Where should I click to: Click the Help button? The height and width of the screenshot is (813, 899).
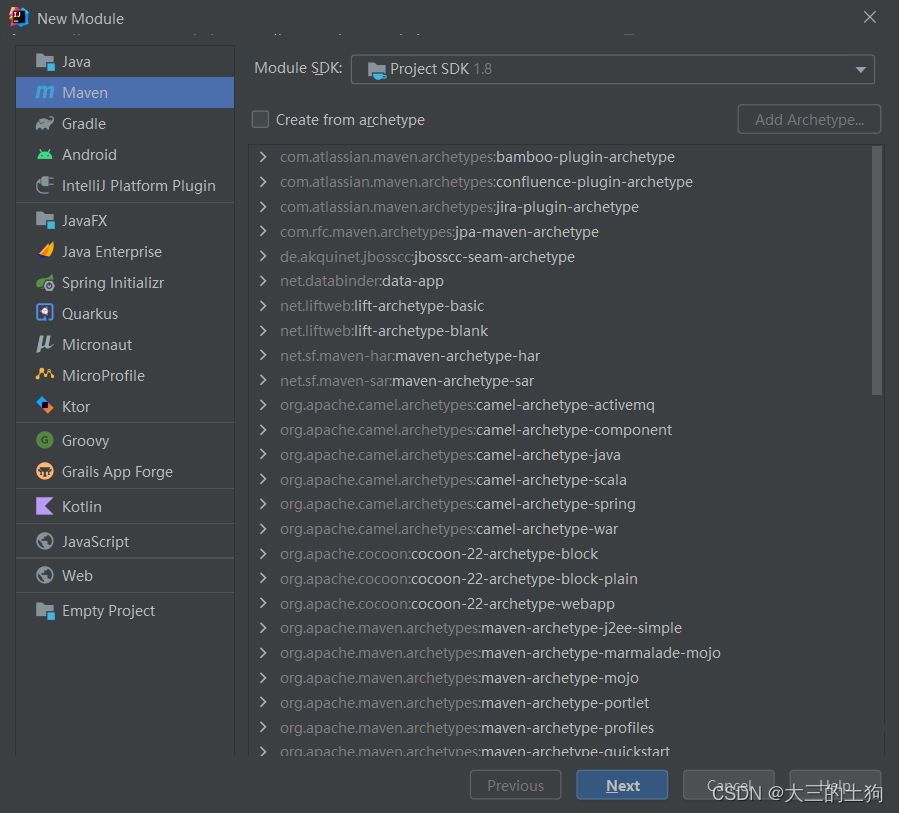(x=835, y=785)
